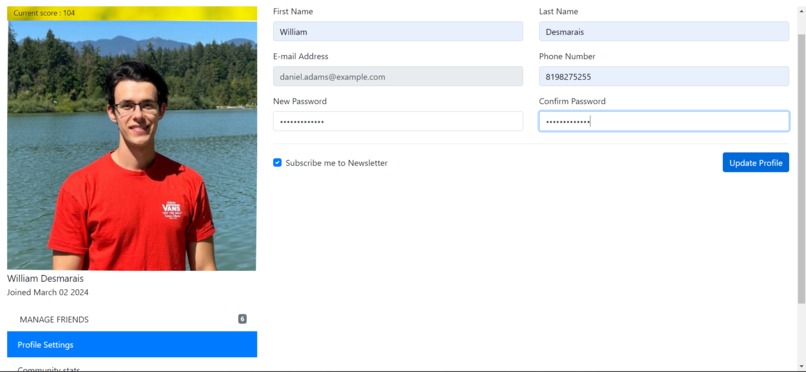Viewport: 806px width, 372px height.
Task: Click the First Name label
Action: pyautogui.click(x=293, y=11)
